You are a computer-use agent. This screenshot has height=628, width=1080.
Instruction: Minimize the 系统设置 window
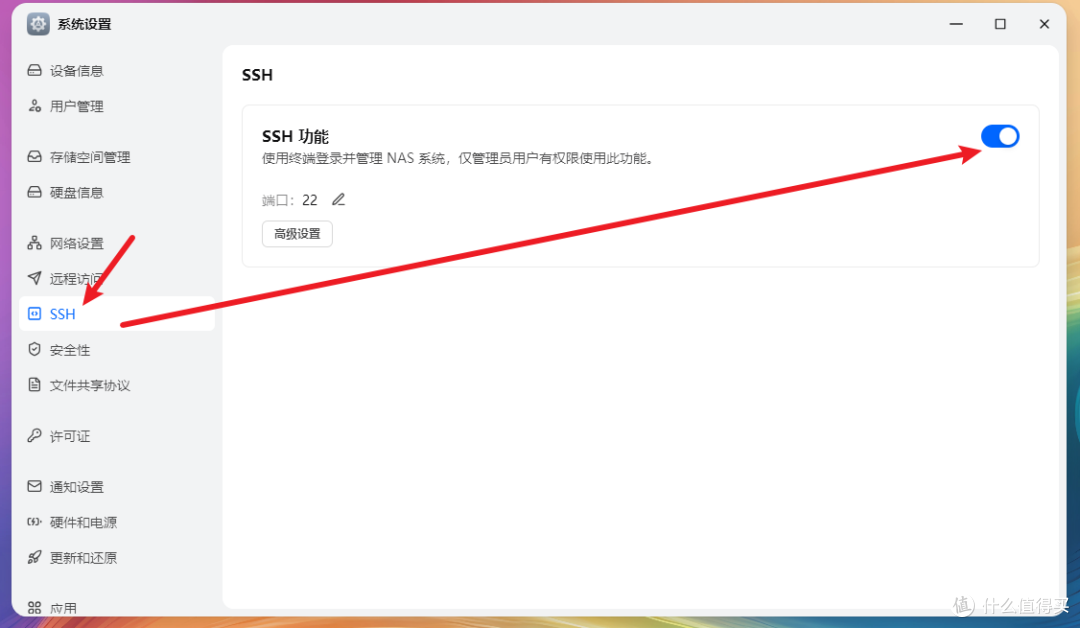click(956, 24)
